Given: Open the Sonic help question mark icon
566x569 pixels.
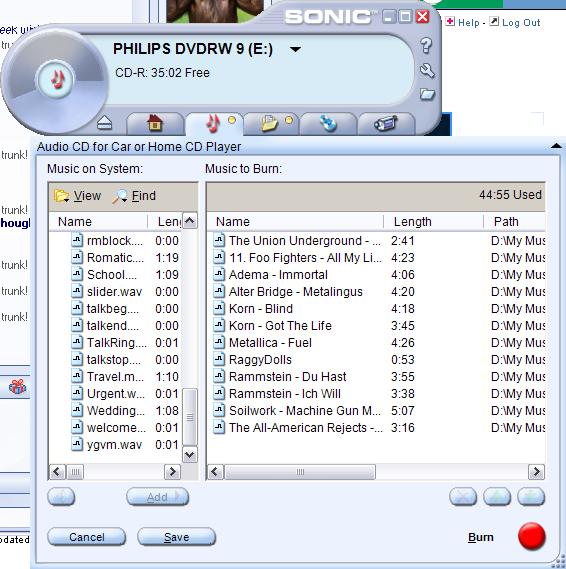Looking at the screenshot, I should click(426, 46).
